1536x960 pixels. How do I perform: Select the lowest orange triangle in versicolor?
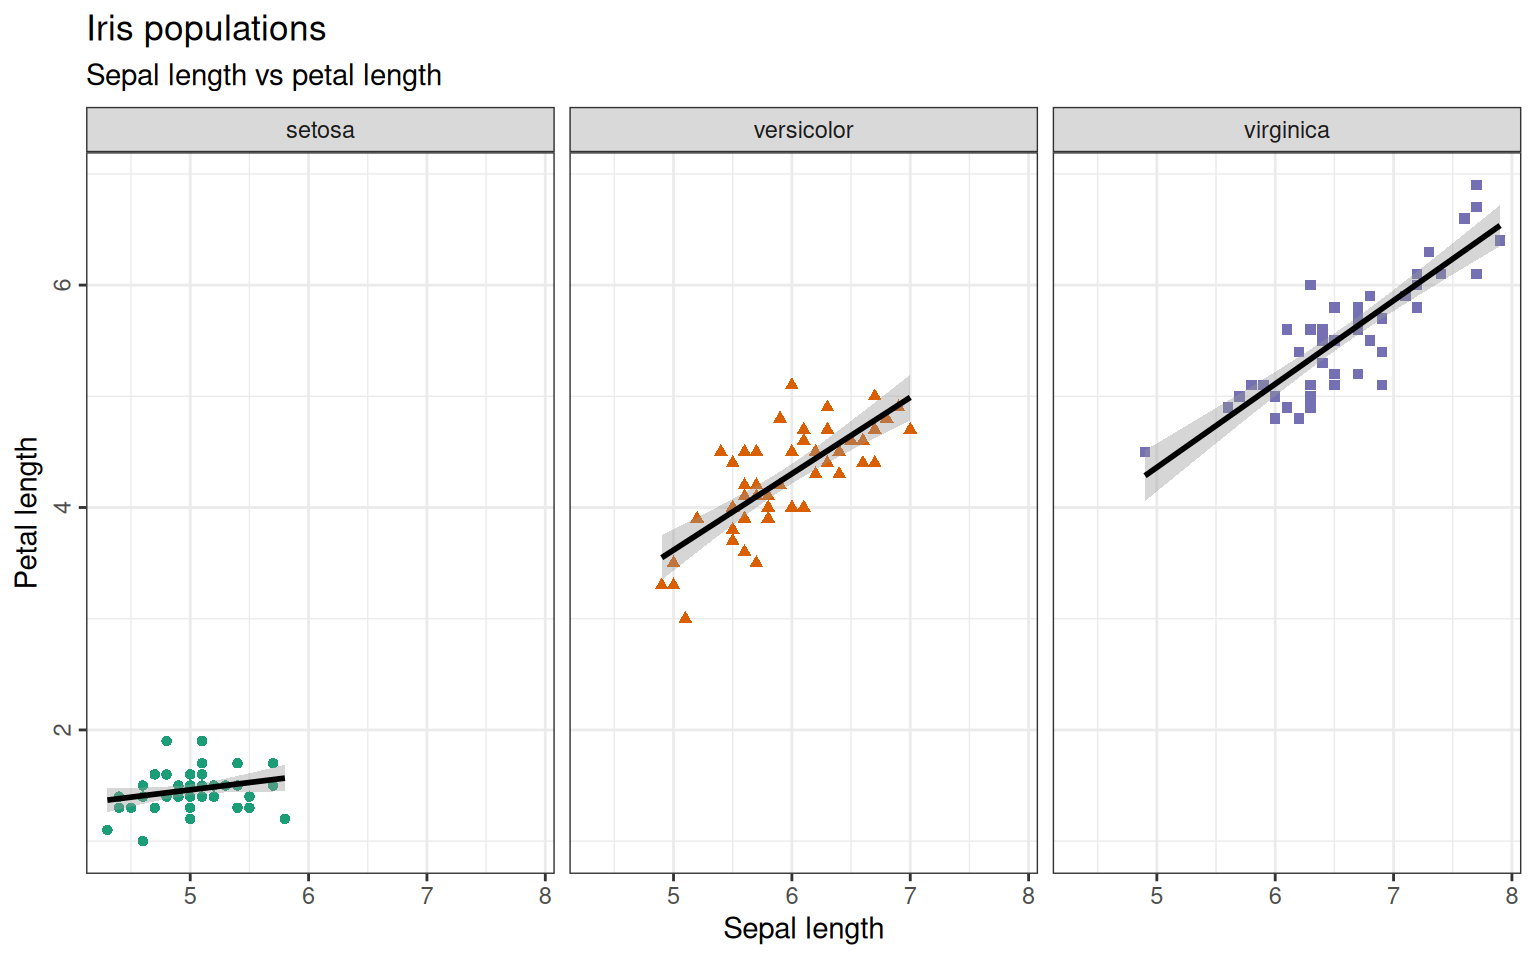tap(685, 618)
